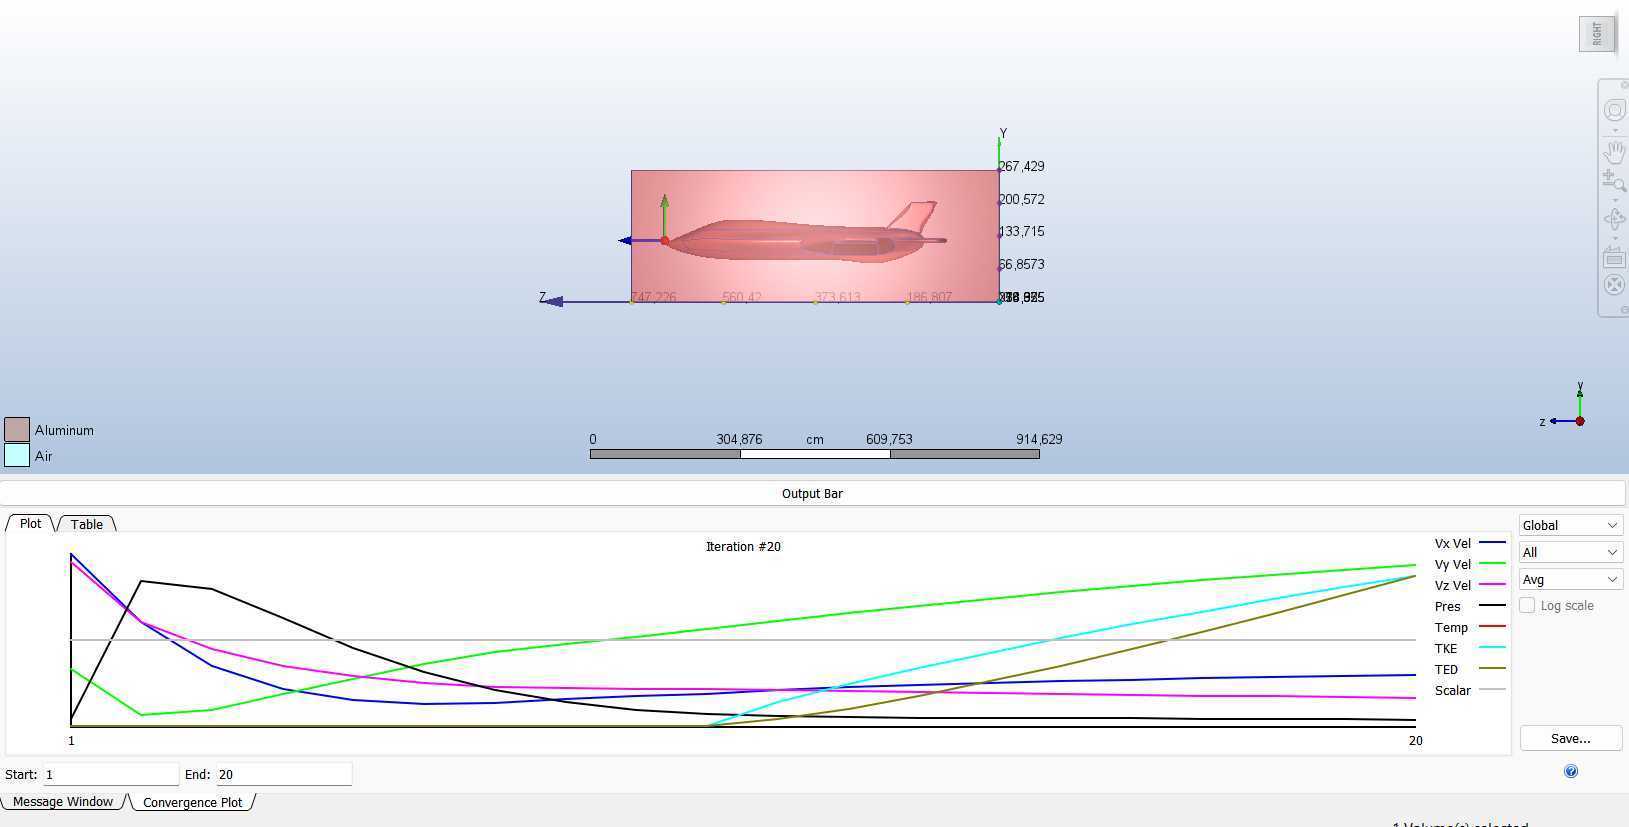The width and height of the screenshot is (1629, 827).
Task: Click the Output Bar title
Action: [x=812, y=493]
